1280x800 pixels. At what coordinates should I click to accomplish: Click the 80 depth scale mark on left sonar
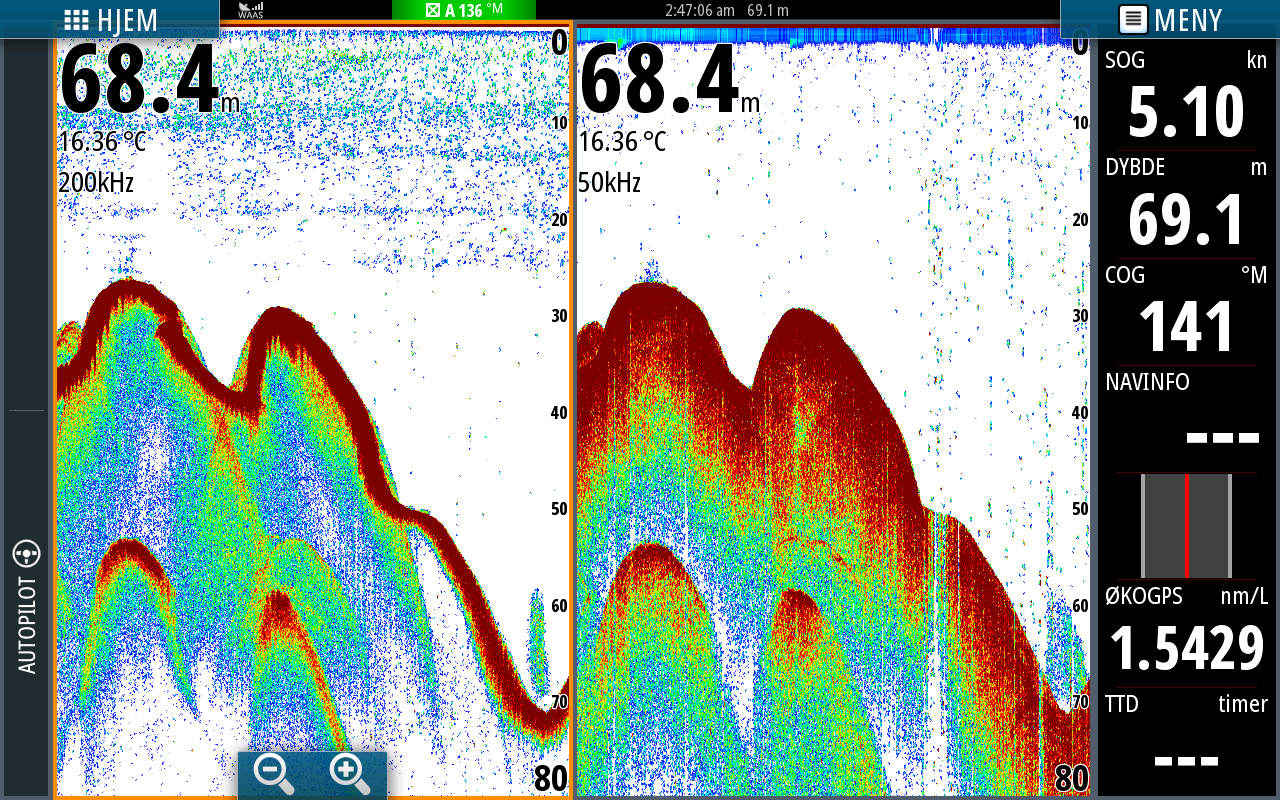point(551,778)
